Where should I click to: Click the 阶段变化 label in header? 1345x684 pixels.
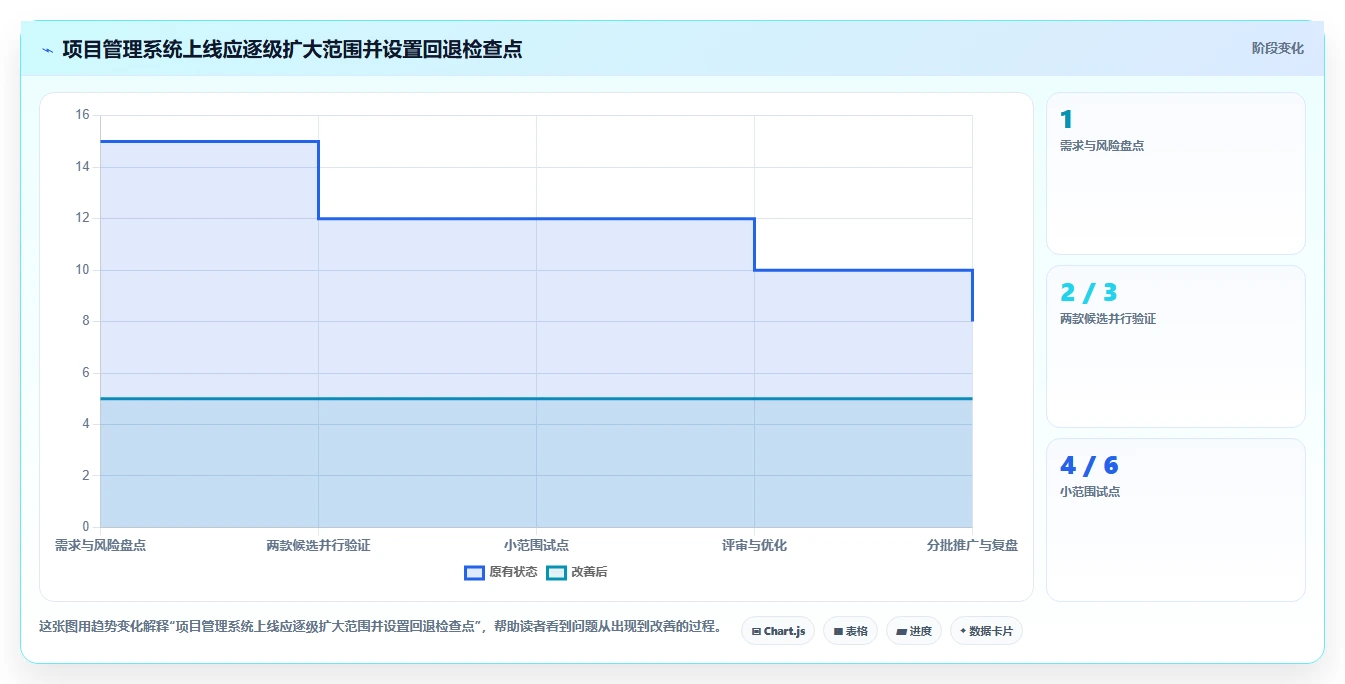click(1278, 48)
